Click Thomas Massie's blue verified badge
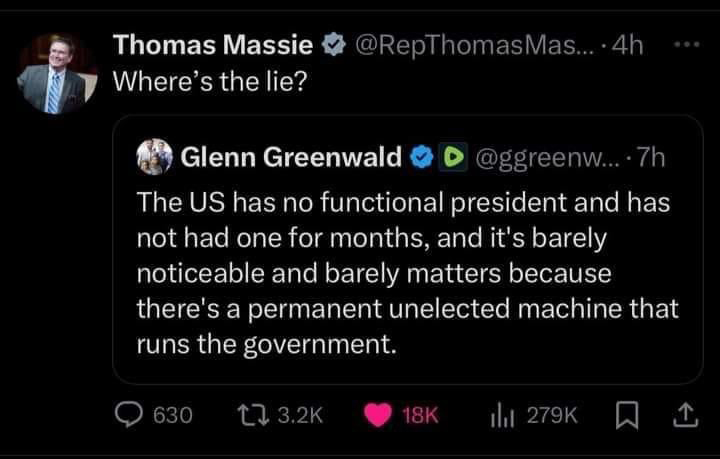This screenshot has height=459, width=720. (x=333, y=46)
